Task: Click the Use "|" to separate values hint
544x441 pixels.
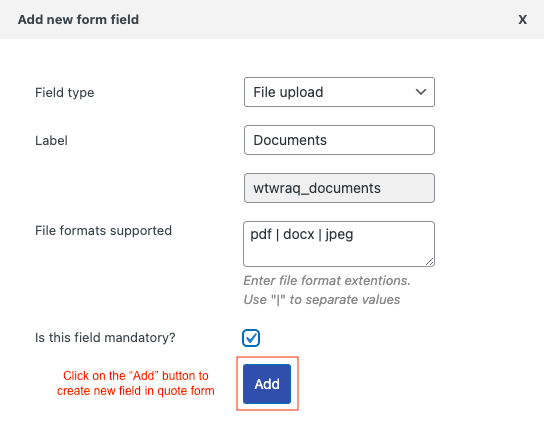Action: pyautogui.click(x=322, y=299)
